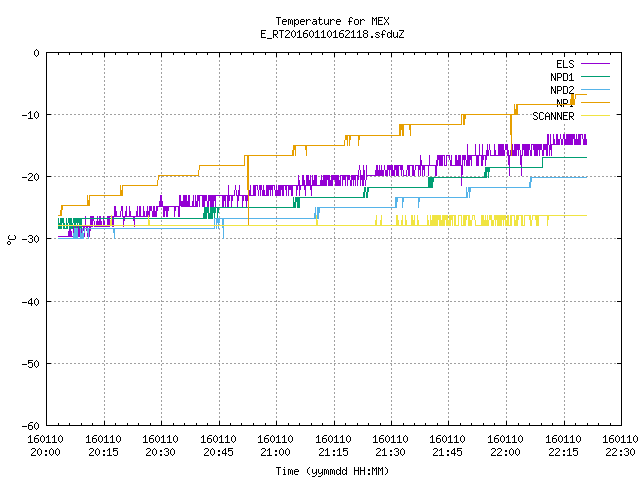640x480 pixels.
Task: Select the x-axis tick label 21:45
Action: [x=448, y=452]
